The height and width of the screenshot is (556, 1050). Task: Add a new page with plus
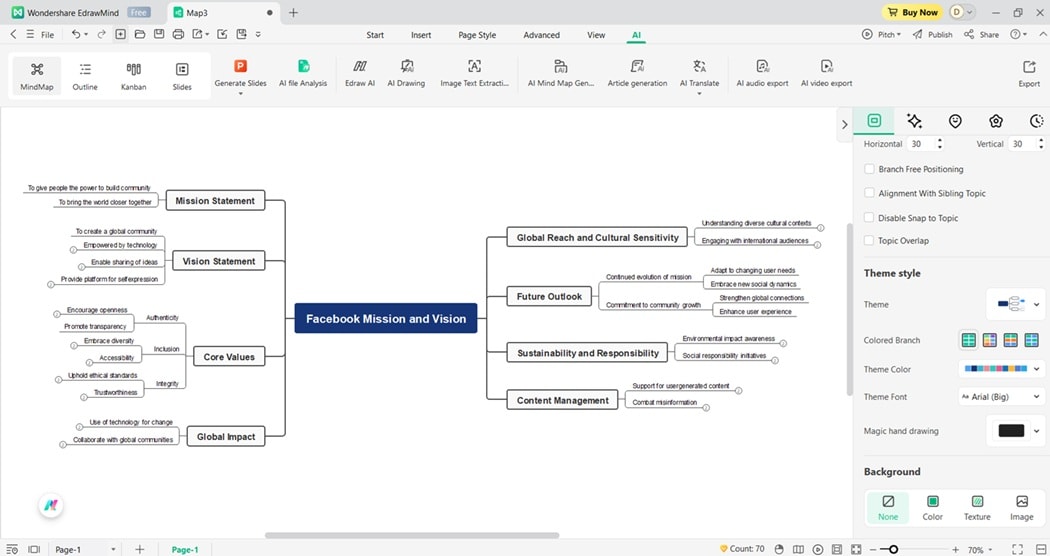coord(139,549)
